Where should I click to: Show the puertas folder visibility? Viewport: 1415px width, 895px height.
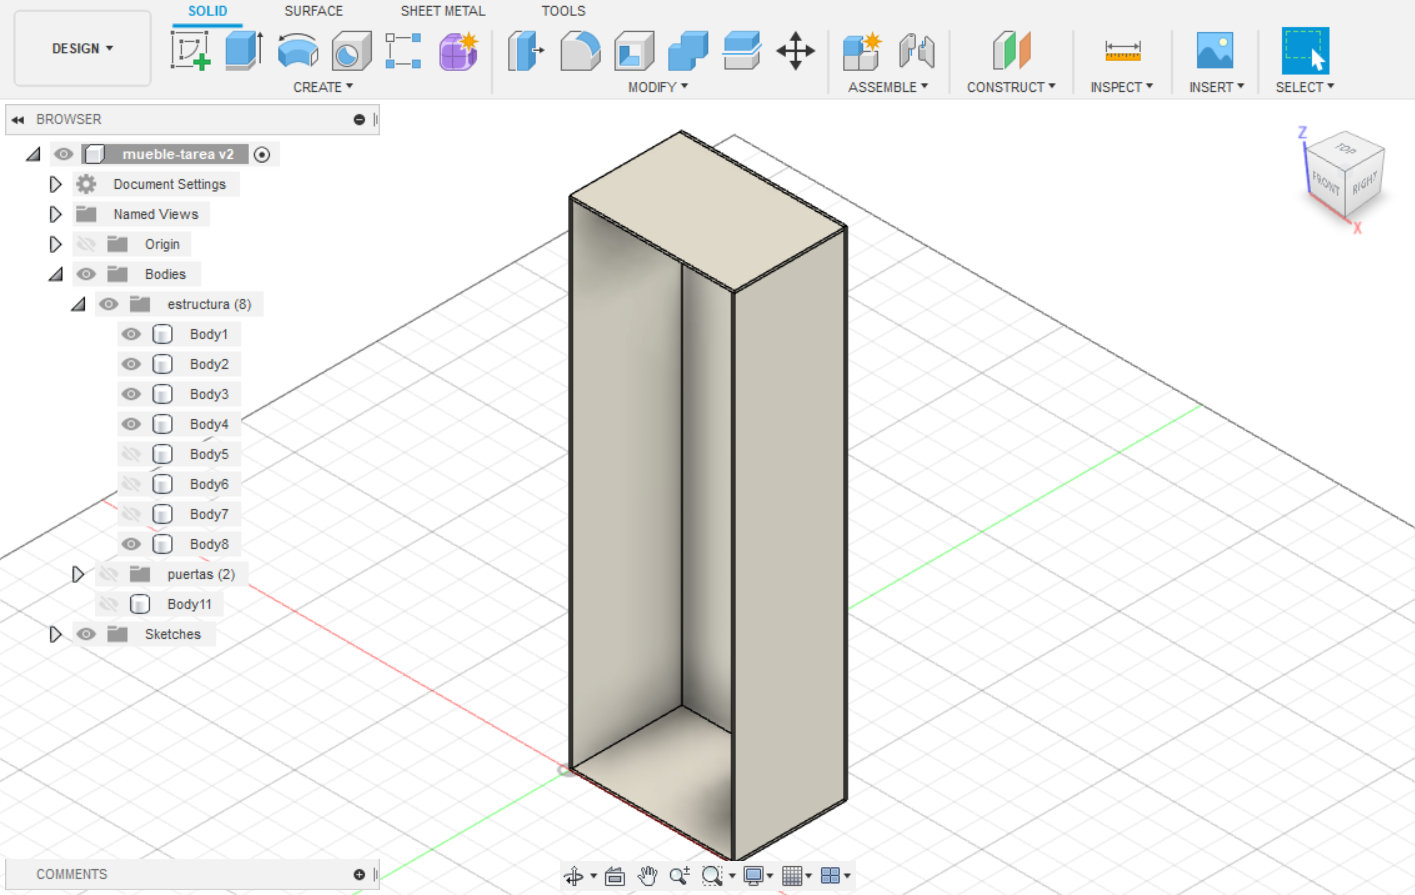point(109,574)
